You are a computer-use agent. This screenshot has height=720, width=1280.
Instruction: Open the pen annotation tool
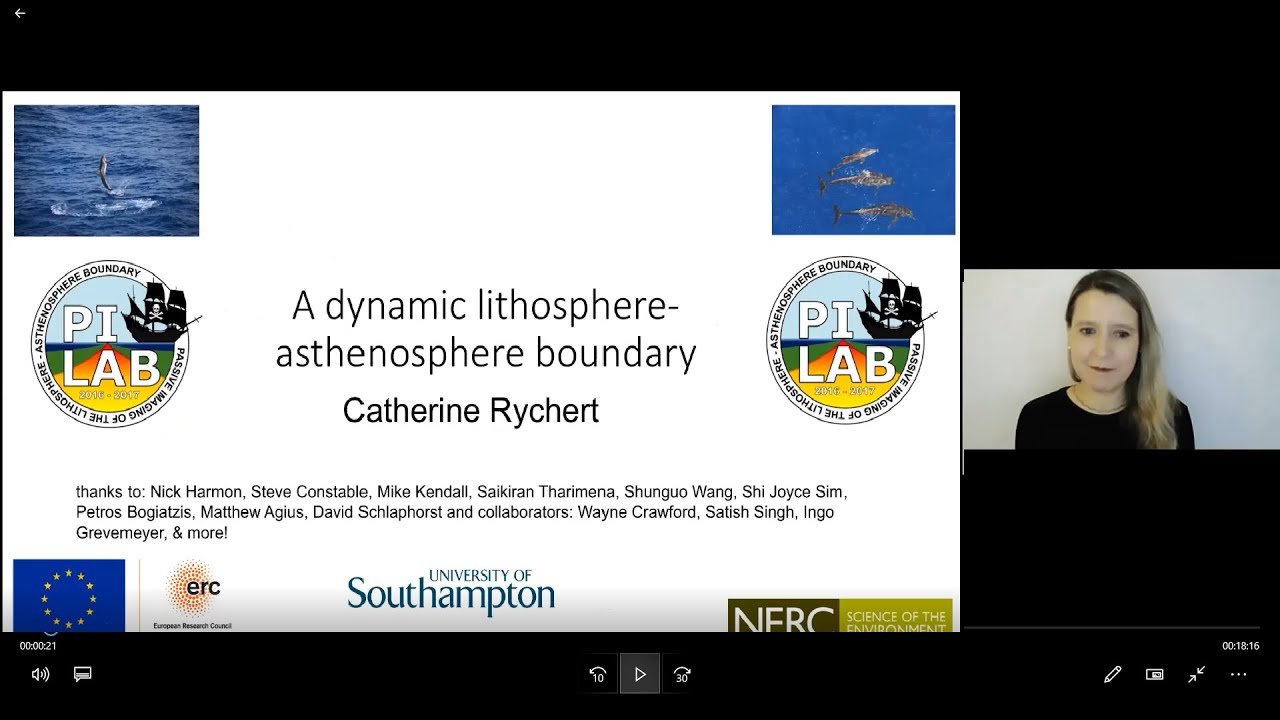1112,674
